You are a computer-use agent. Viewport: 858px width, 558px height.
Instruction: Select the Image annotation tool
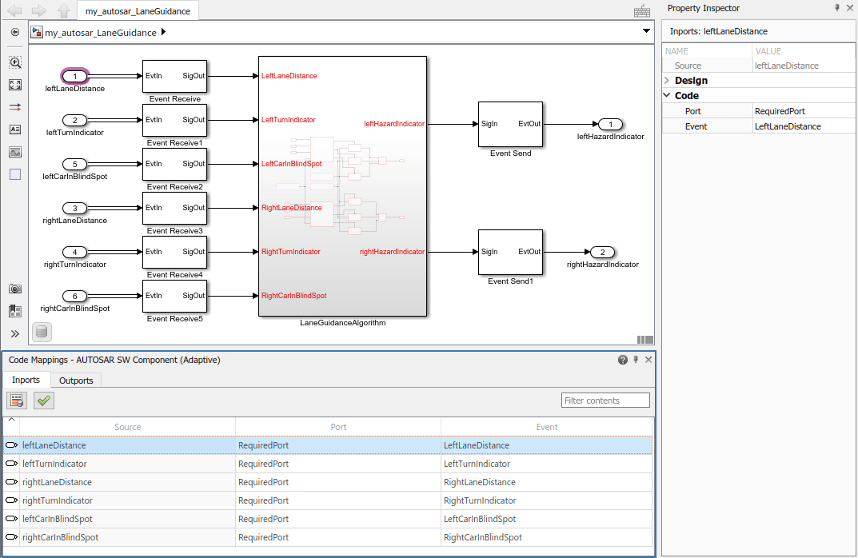pos(15,152)
